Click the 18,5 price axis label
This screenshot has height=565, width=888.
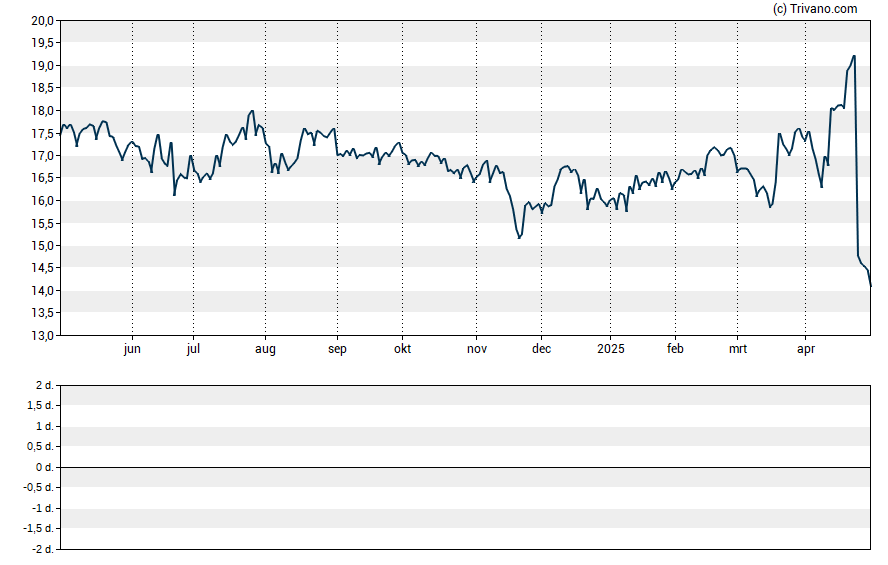42,88
